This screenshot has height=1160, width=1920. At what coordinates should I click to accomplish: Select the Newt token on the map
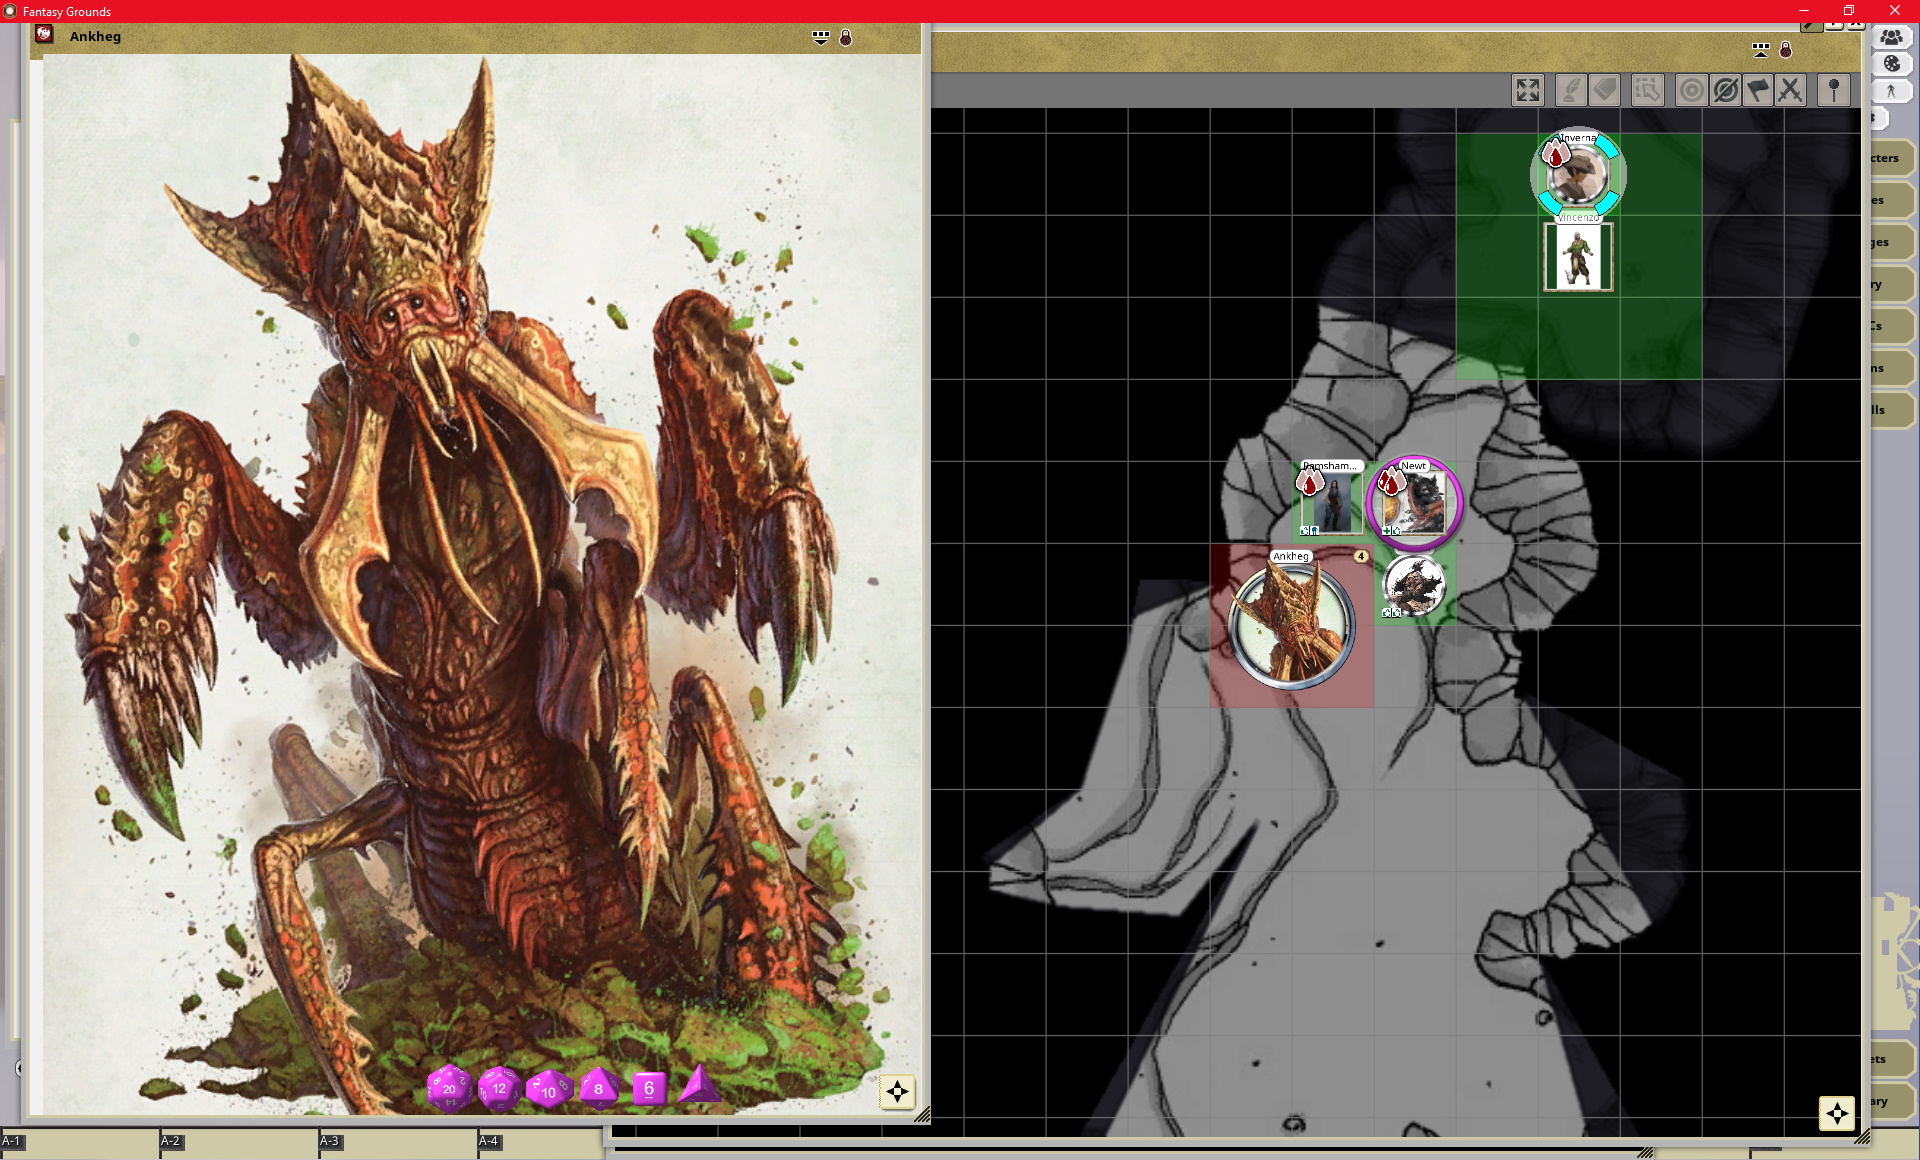(1415, 502)
